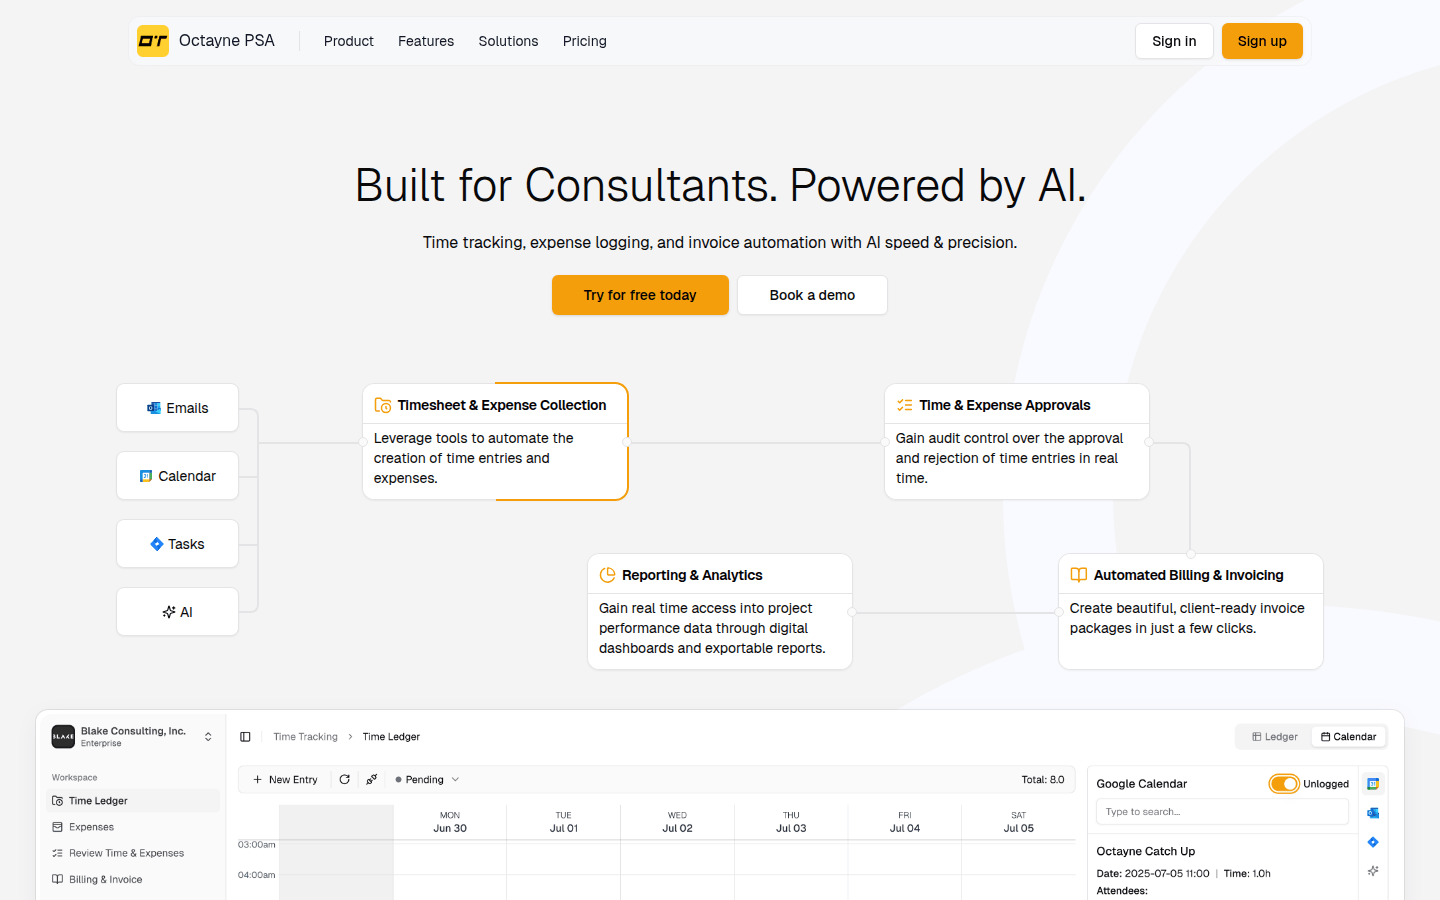
Task: Select the Outlook integration icon
Action: point(1372,812)
